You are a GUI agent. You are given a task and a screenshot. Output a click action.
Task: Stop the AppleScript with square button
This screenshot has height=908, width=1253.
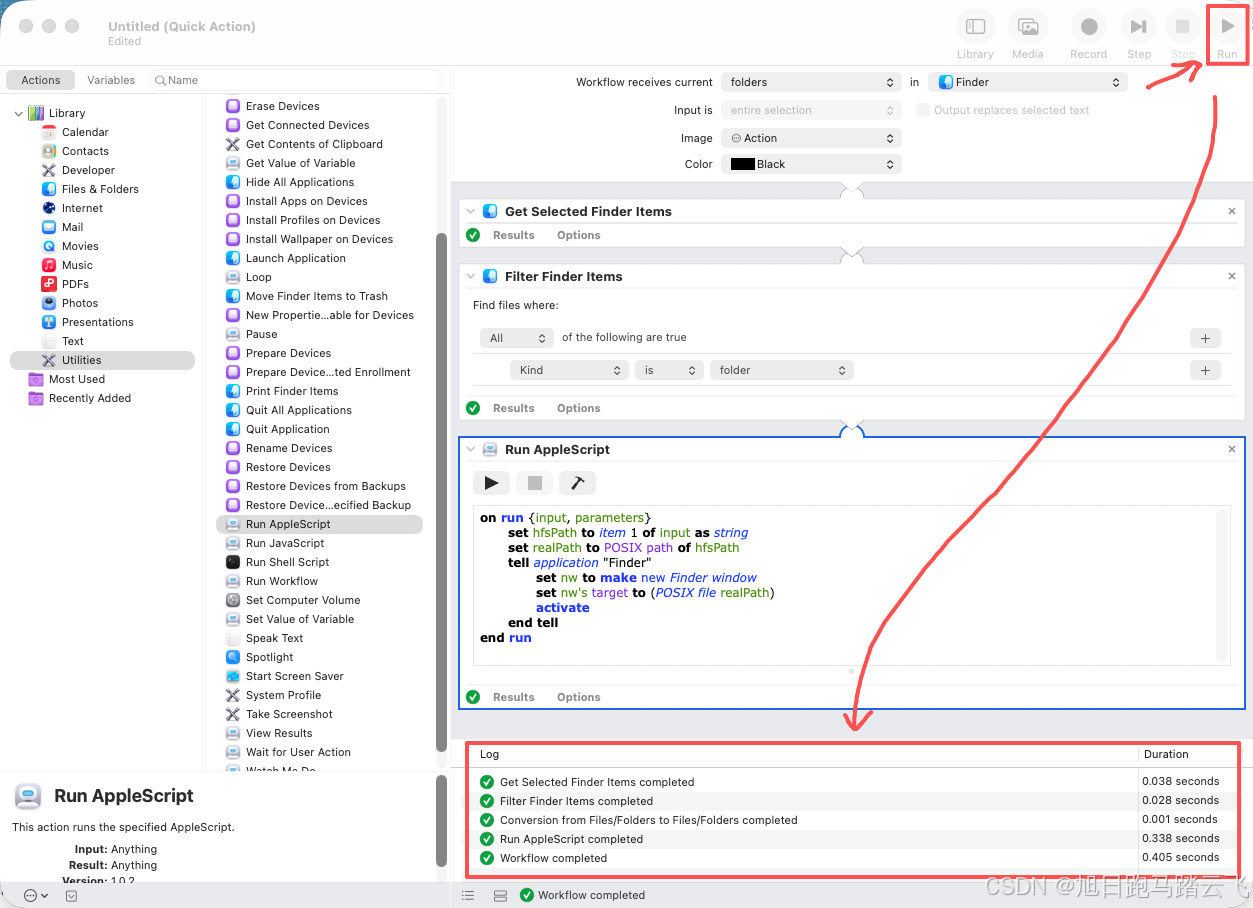pos(535,483)
